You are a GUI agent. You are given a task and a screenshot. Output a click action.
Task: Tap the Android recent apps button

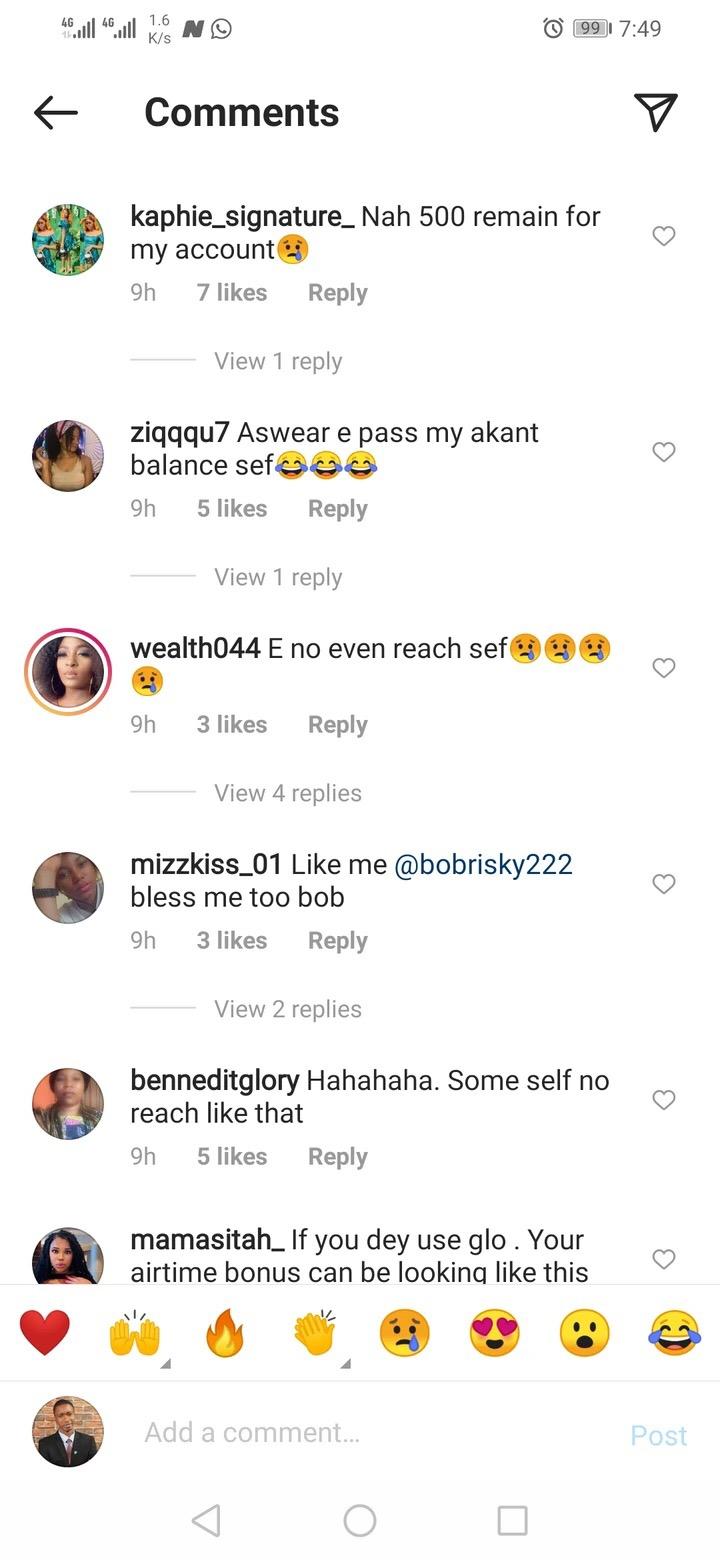(x=512, y=1520)
